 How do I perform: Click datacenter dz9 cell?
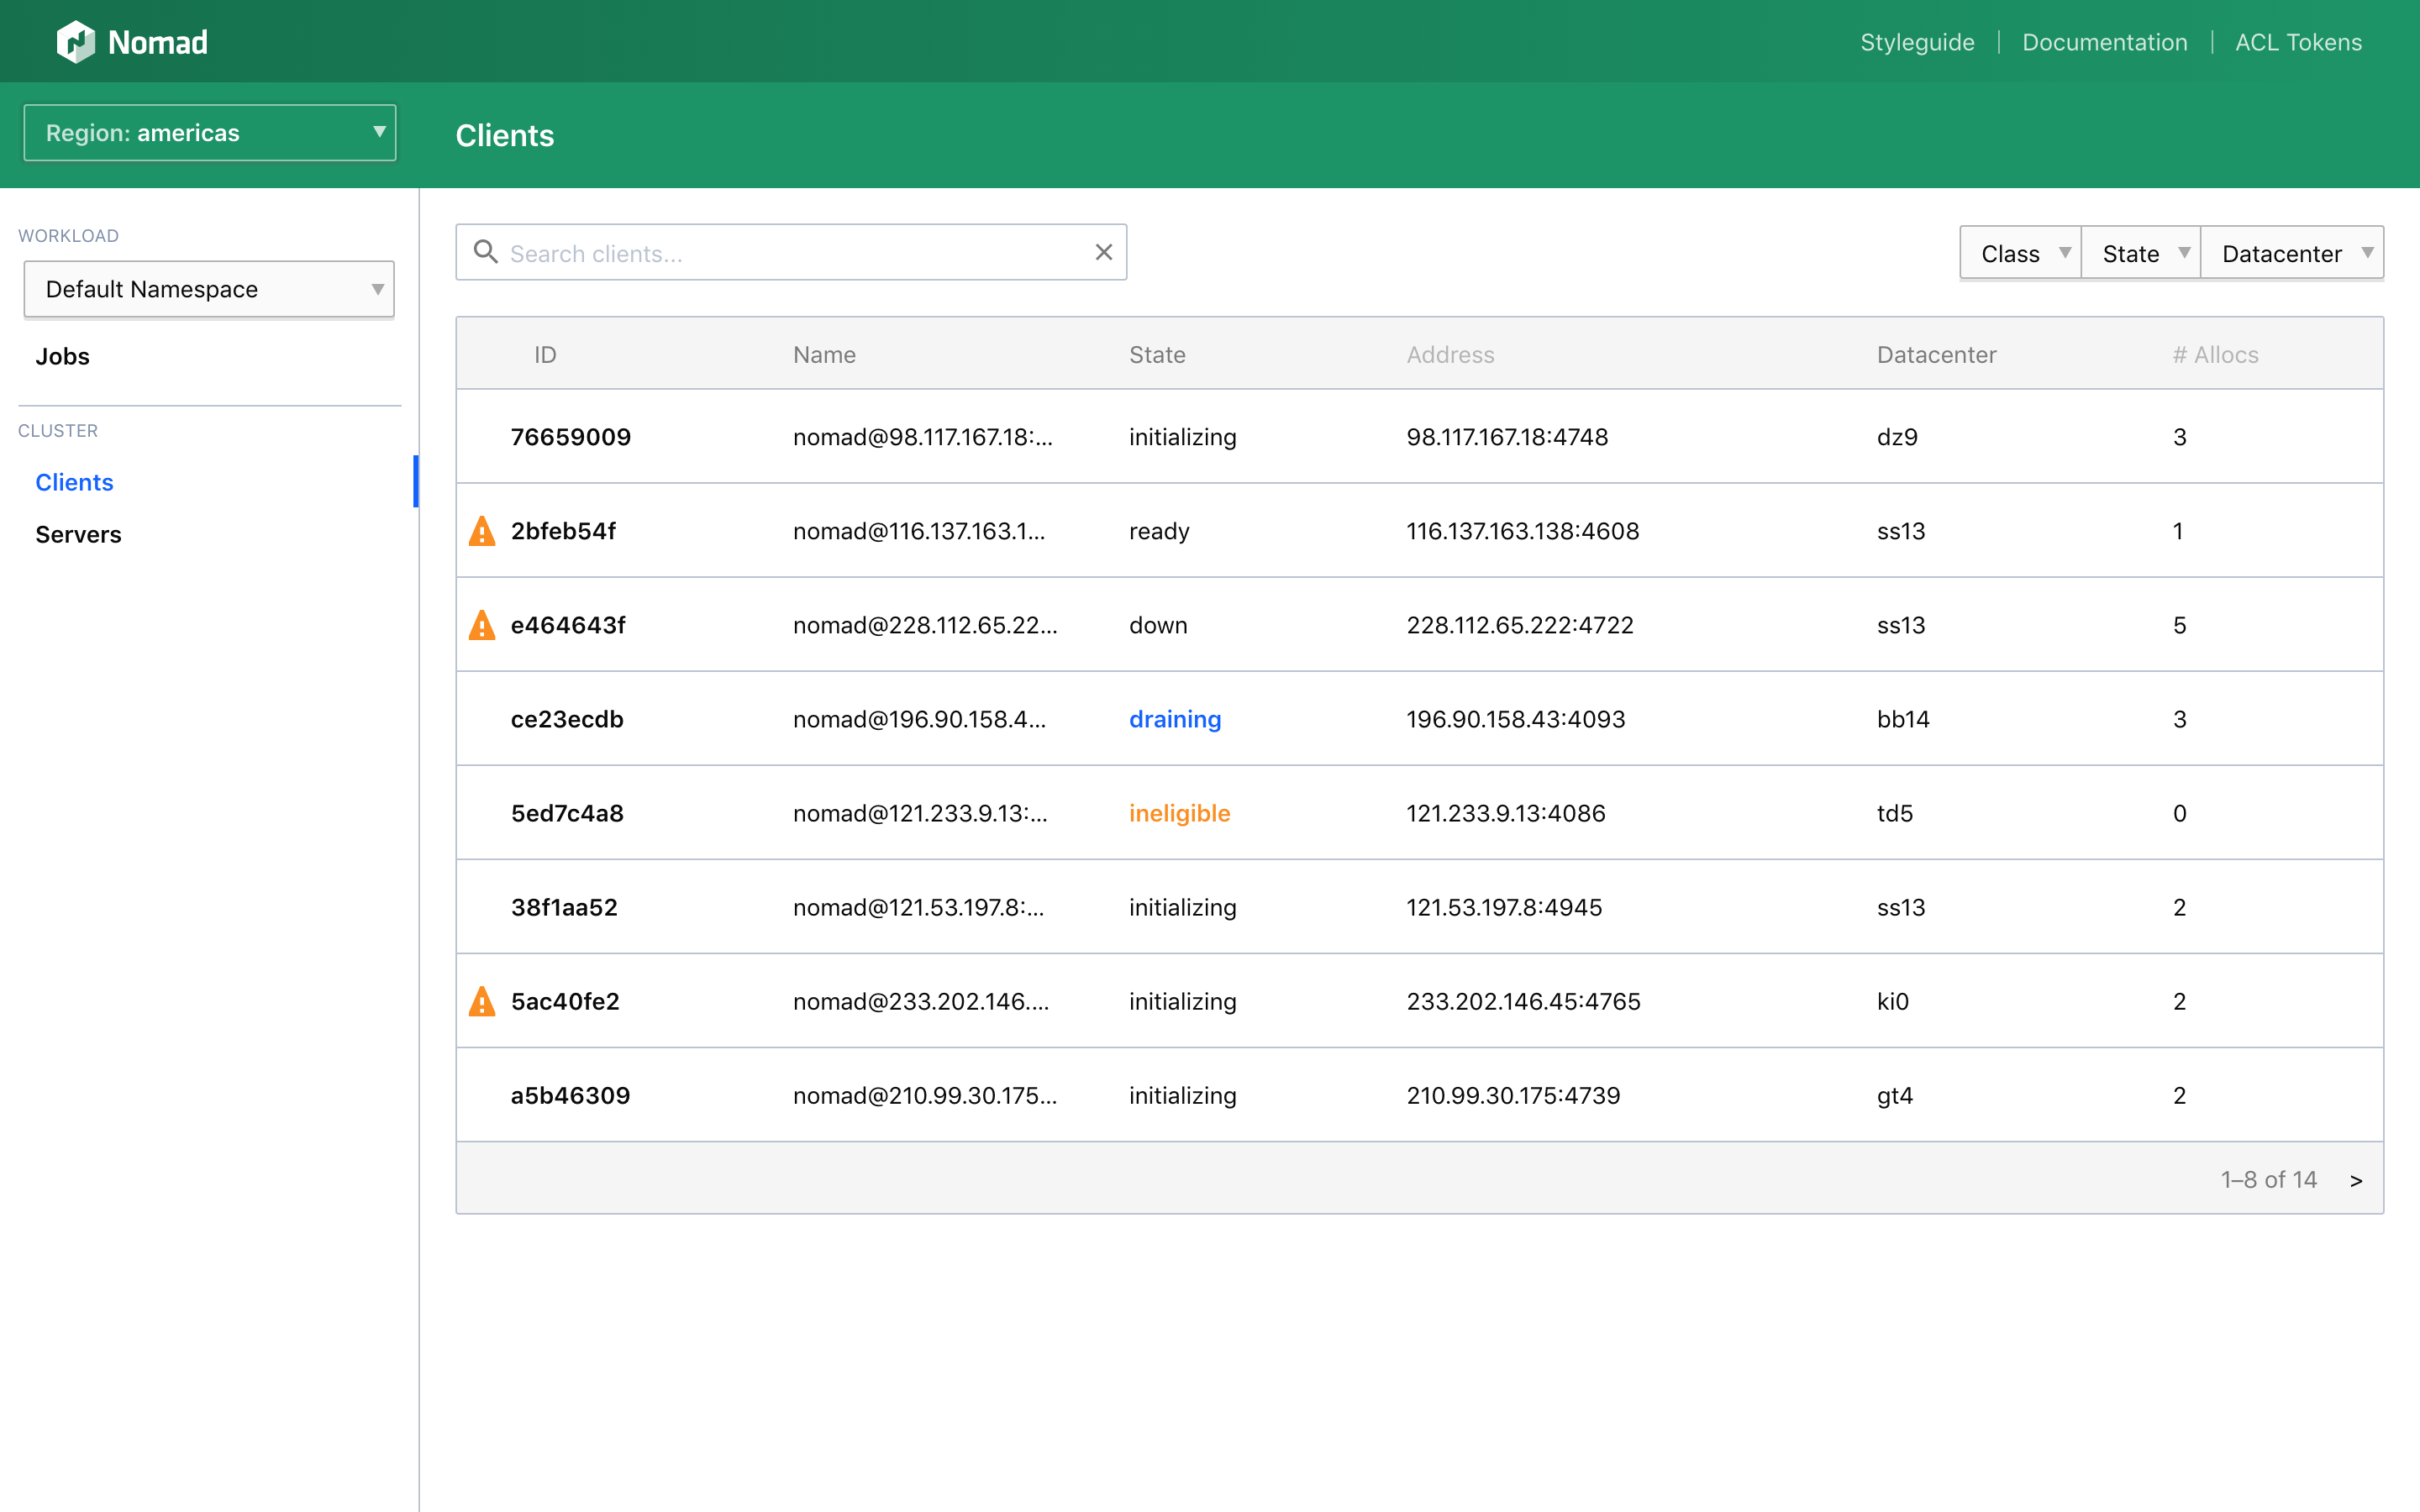[x=1897, y=437]
